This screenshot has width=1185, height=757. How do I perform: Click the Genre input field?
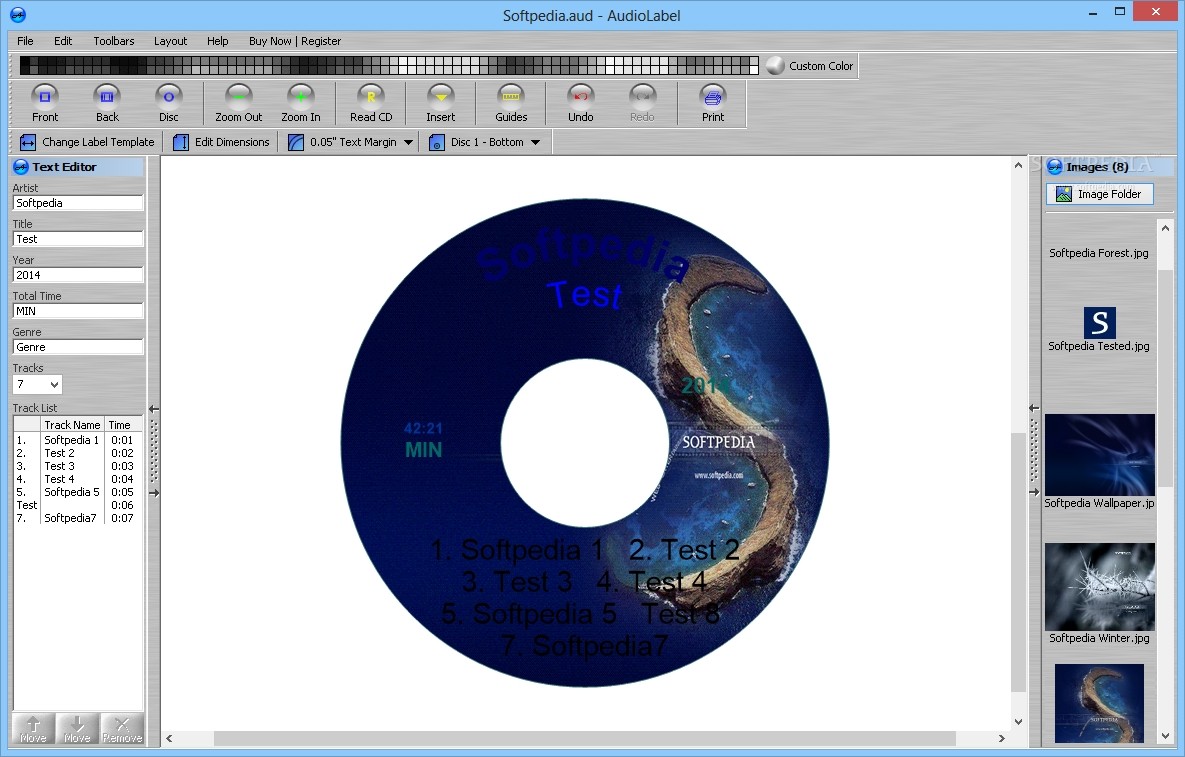coord(78,348)
